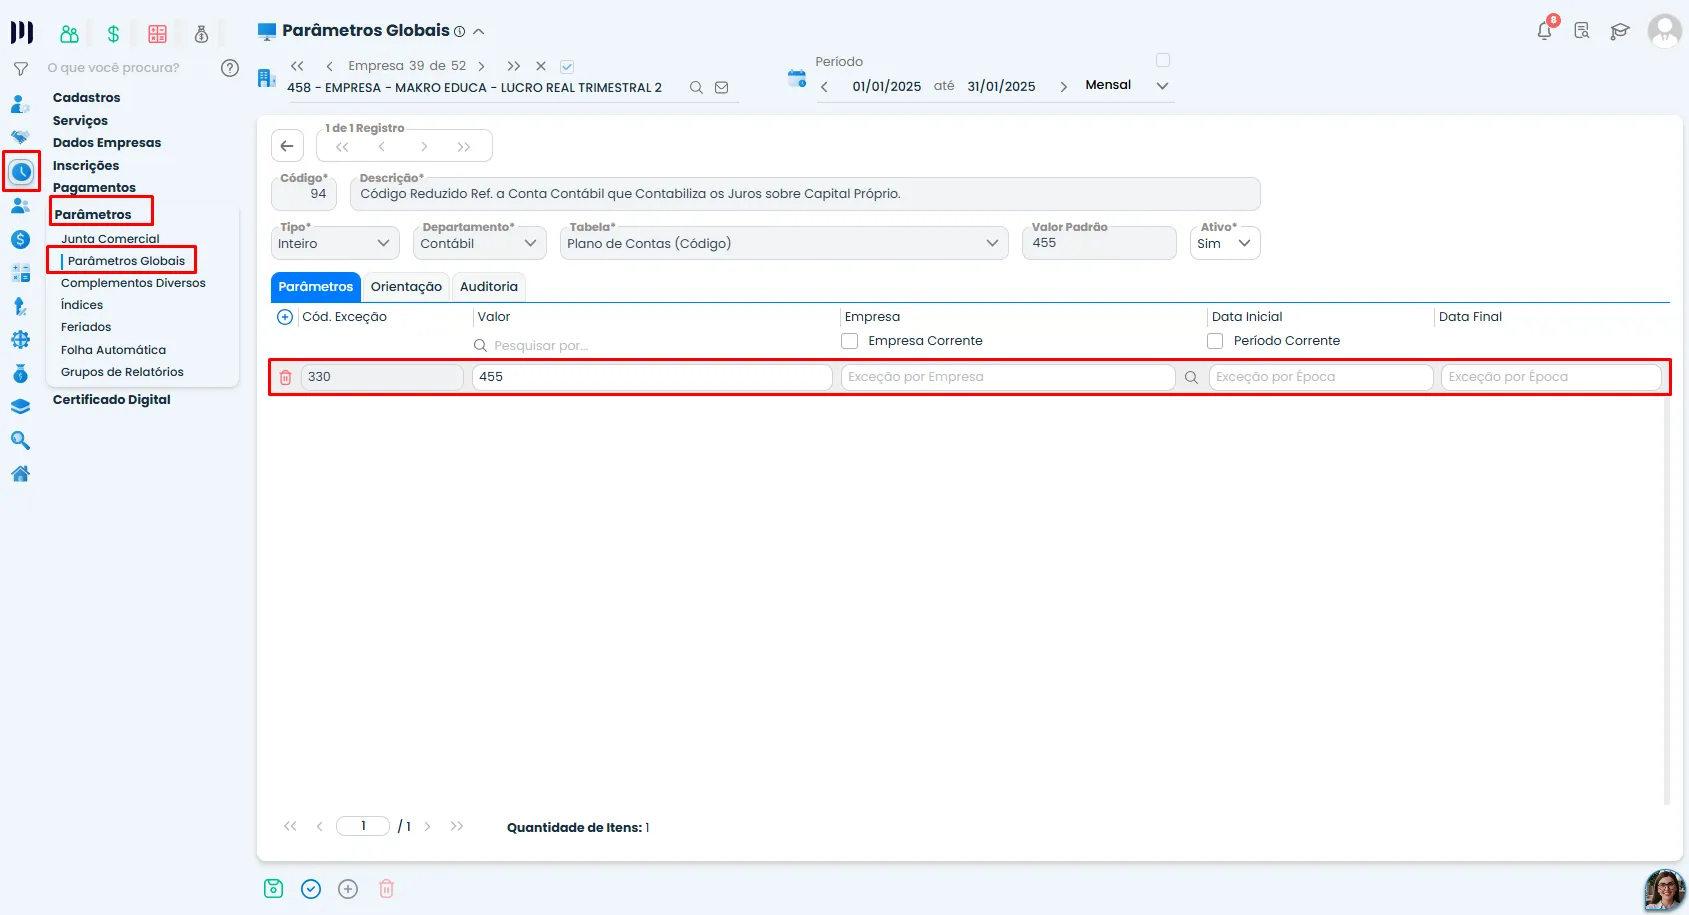Screen dimensions: 1689x915
Task: Advance to next period arrow
Action: [1063, 87]
